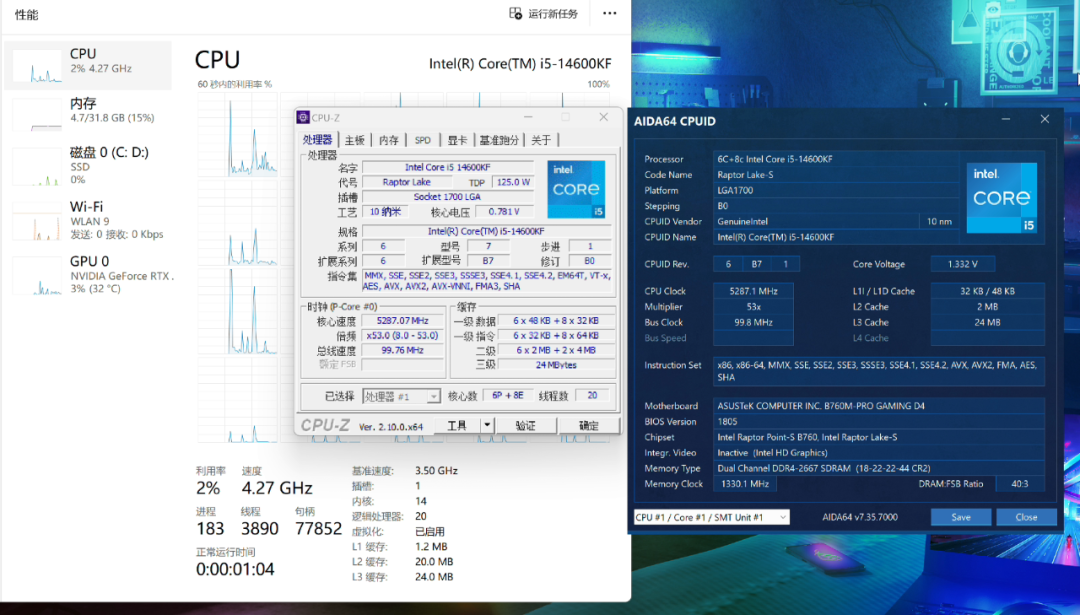This screenshot has width=1080, height=615.
Task: Open the CPU #1 / Core #1 / SMT Unit #1 dropdown
Action: (712, 517)
